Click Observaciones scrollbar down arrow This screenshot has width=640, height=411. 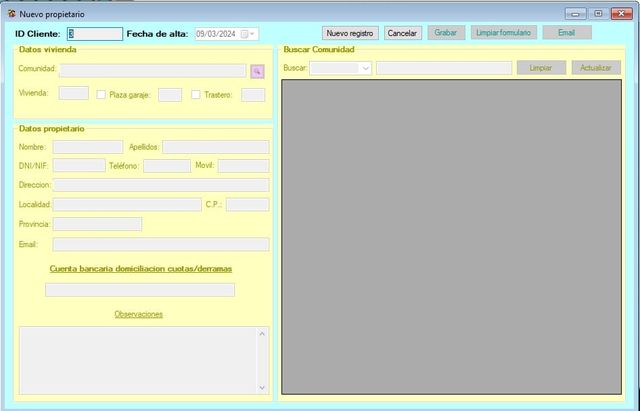262,388
